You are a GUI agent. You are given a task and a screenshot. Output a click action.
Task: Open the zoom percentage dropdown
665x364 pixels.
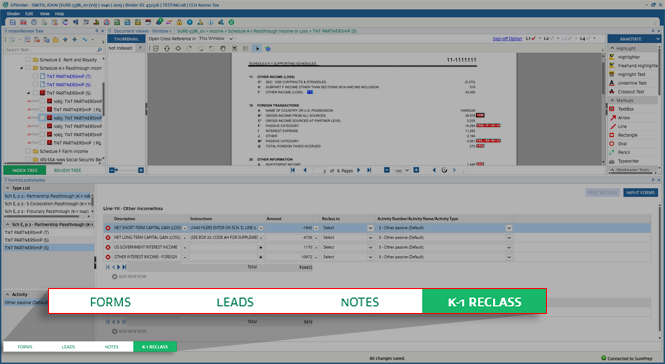click(x=407, y=171)
